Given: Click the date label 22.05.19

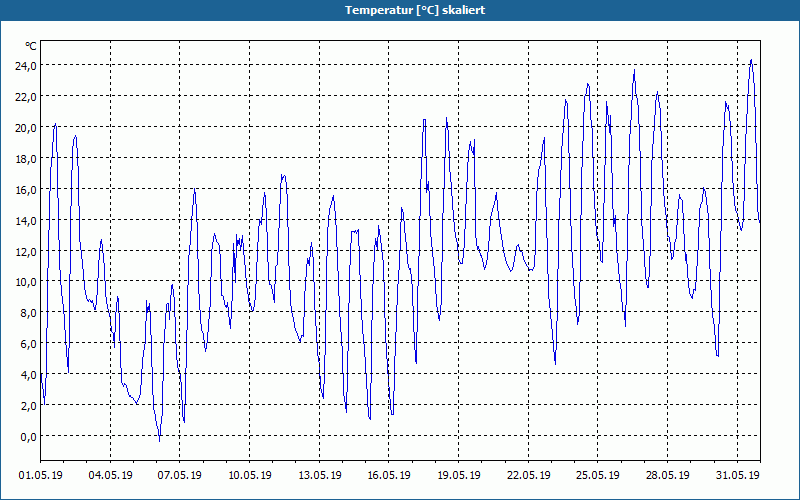Looking at the screenshot, I should coord(529,475).
